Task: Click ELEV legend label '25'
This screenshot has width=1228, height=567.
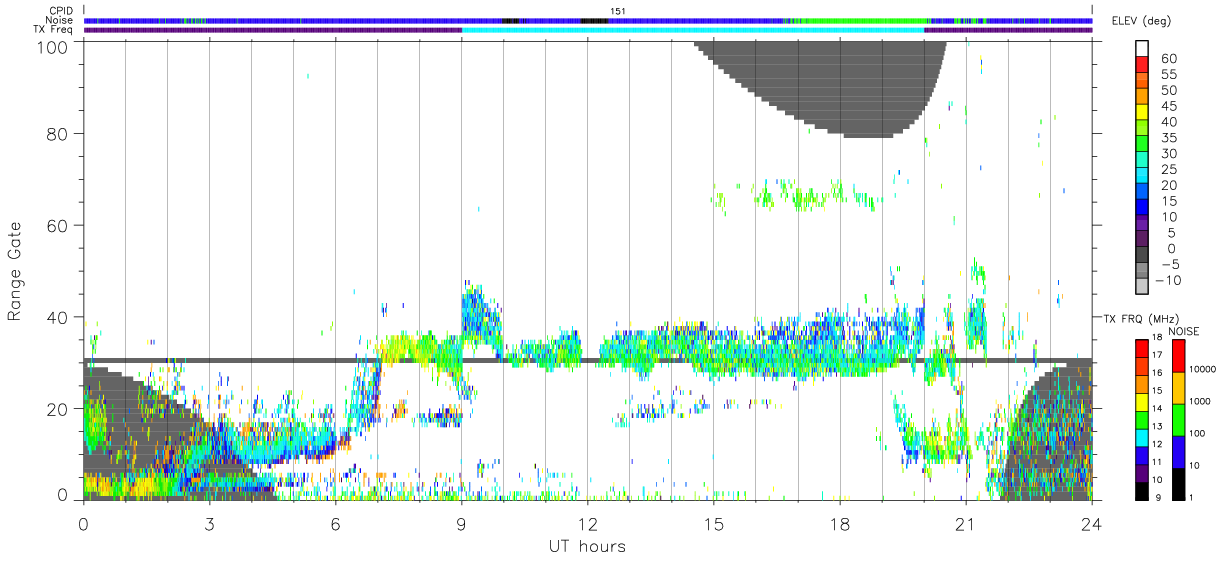Action: (1168, 170)
